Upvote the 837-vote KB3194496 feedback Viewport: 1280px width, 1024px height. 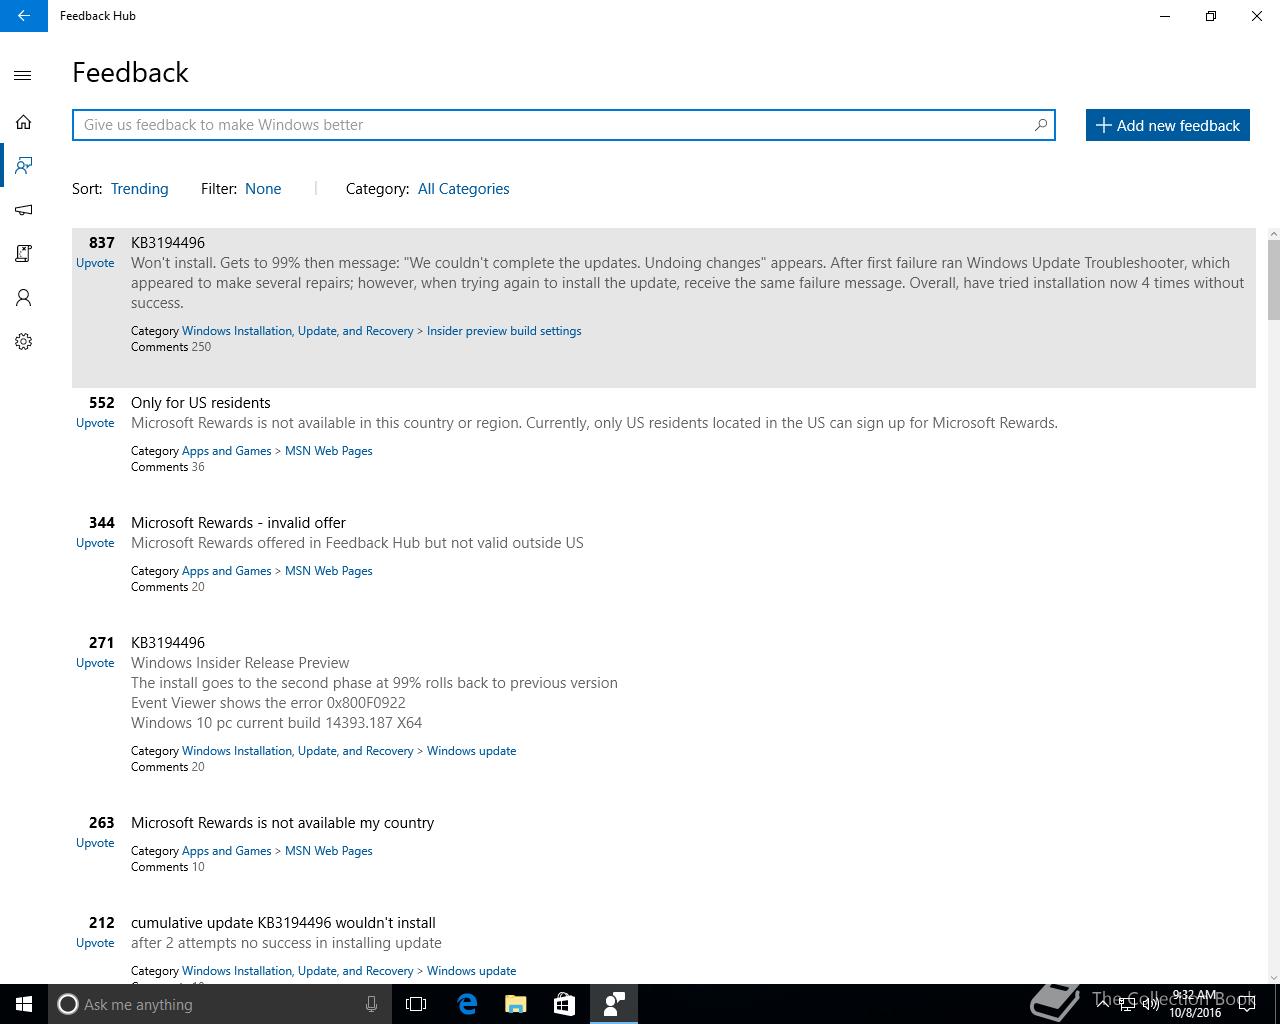[x=95, y=263]
